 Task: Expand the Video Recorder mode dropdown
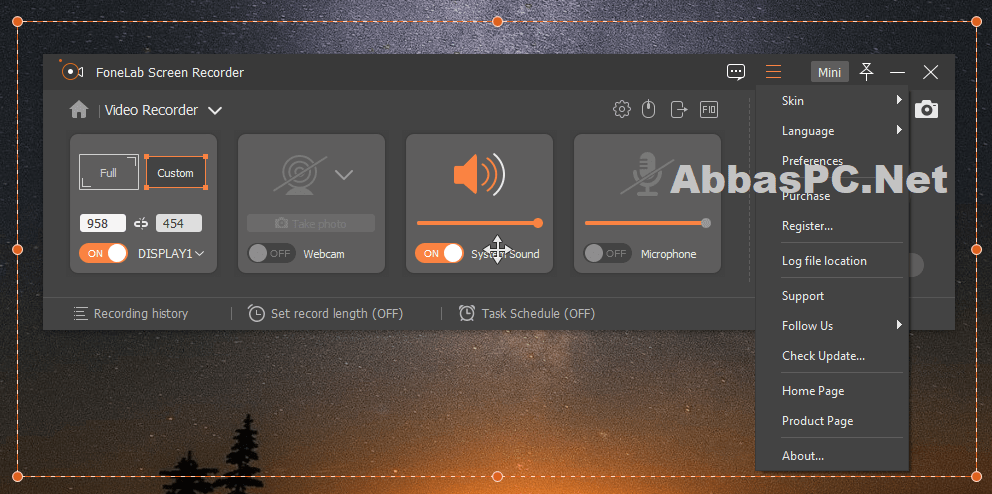tap(215, 111)
